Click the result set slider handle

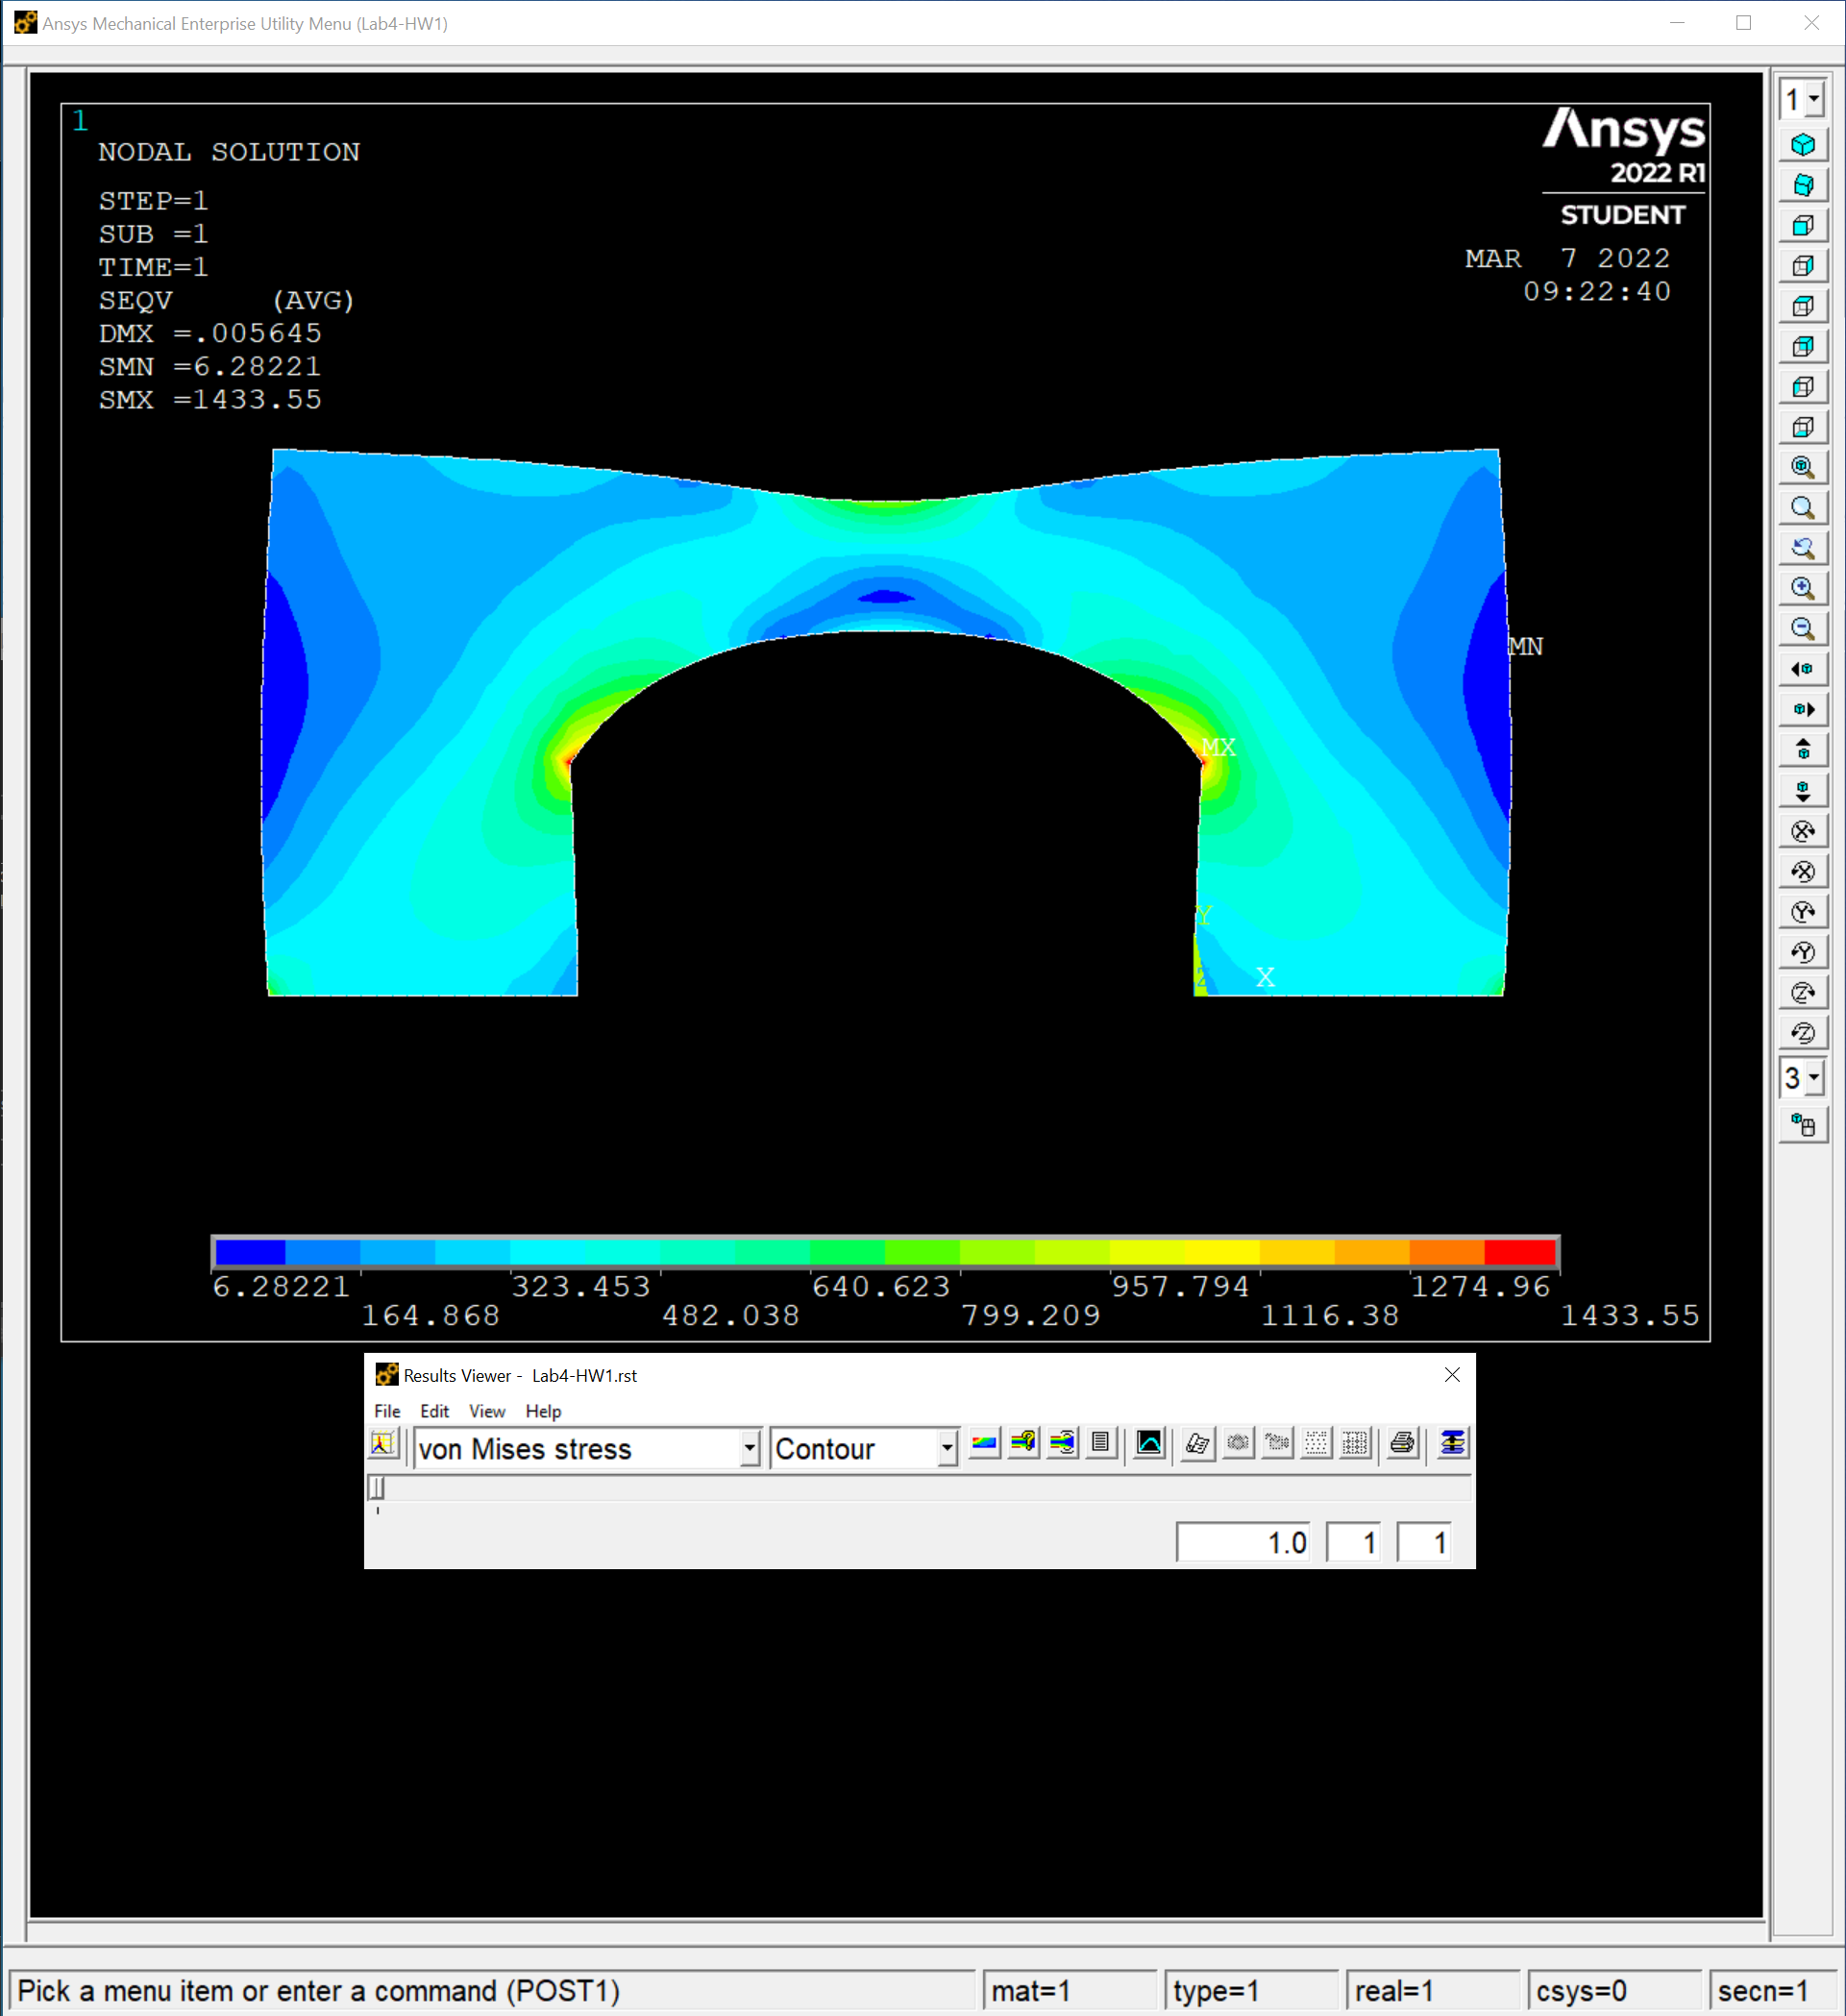point(377,1488)
